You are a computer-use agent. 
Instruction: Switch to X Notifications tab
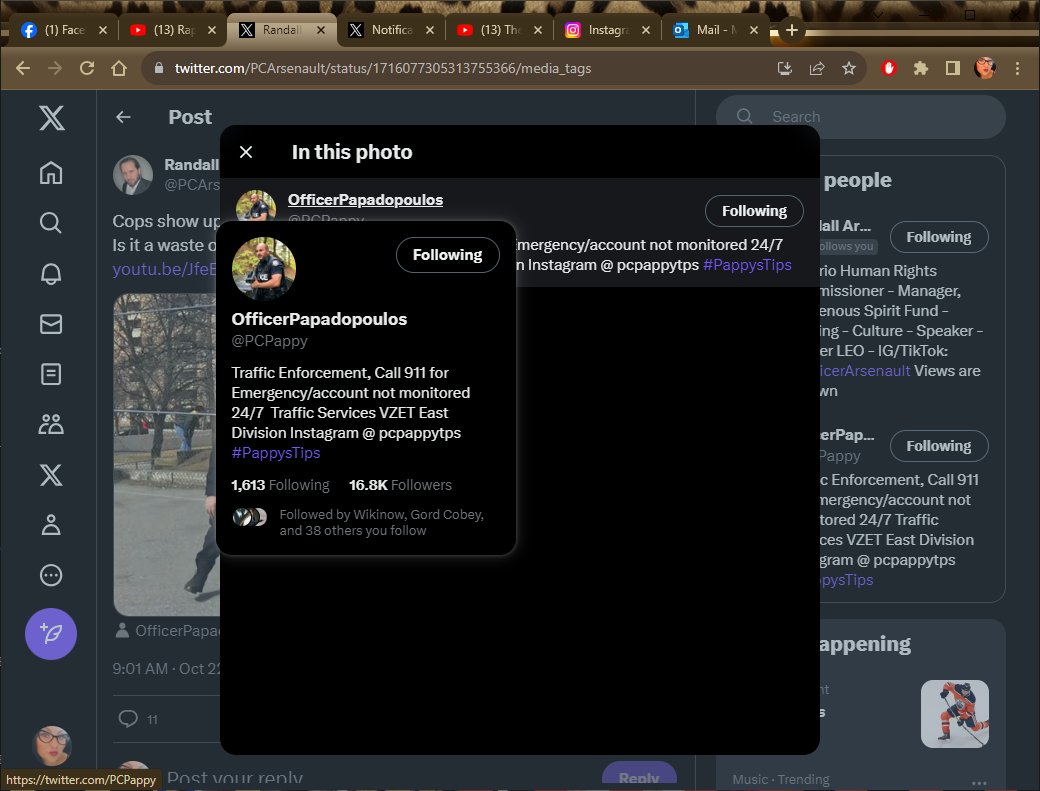[x=391, y=30]
